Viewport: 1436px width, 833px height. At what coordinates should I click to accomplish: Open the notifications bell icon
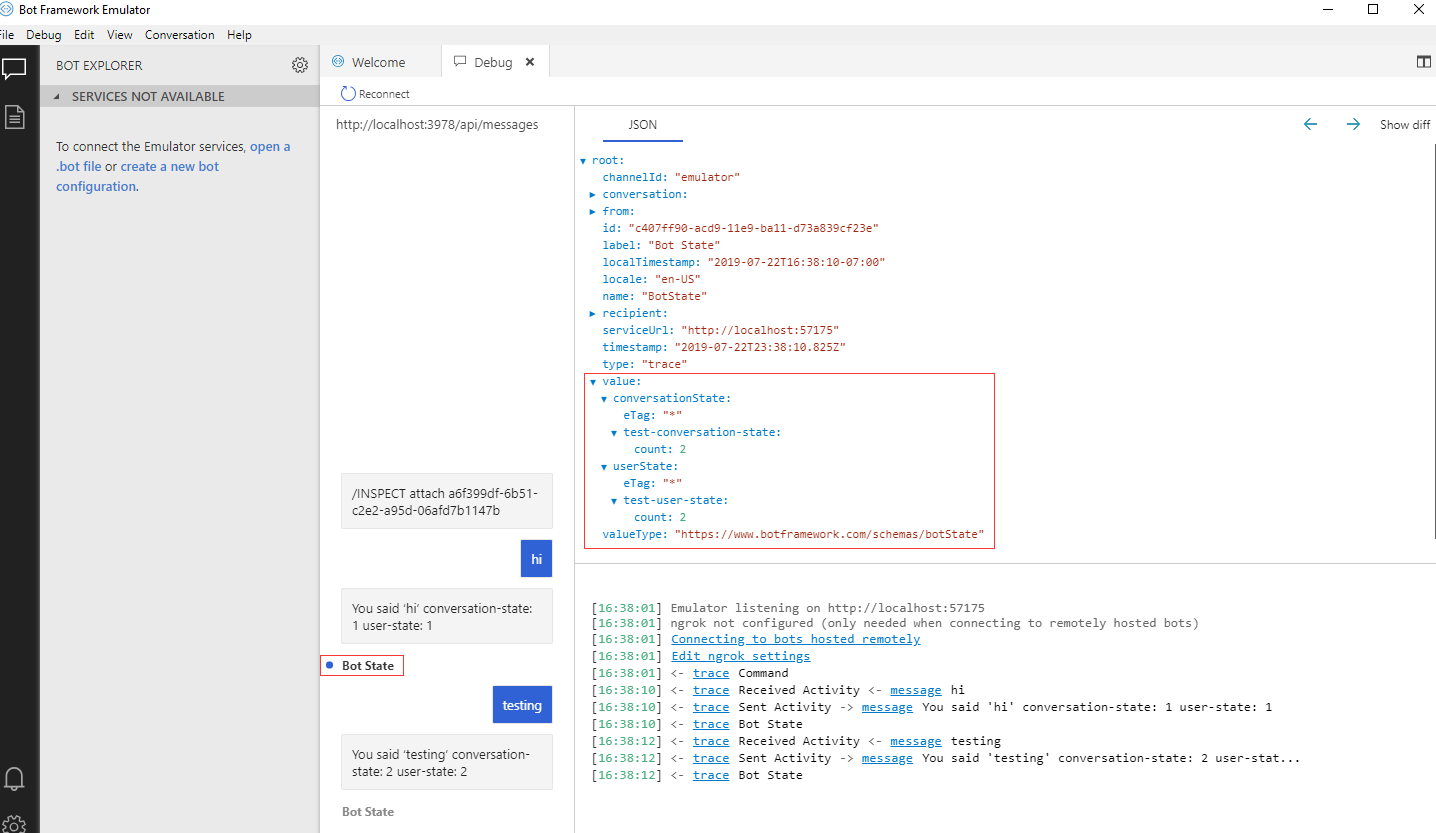pyautogui.click(x=14, y=778)
